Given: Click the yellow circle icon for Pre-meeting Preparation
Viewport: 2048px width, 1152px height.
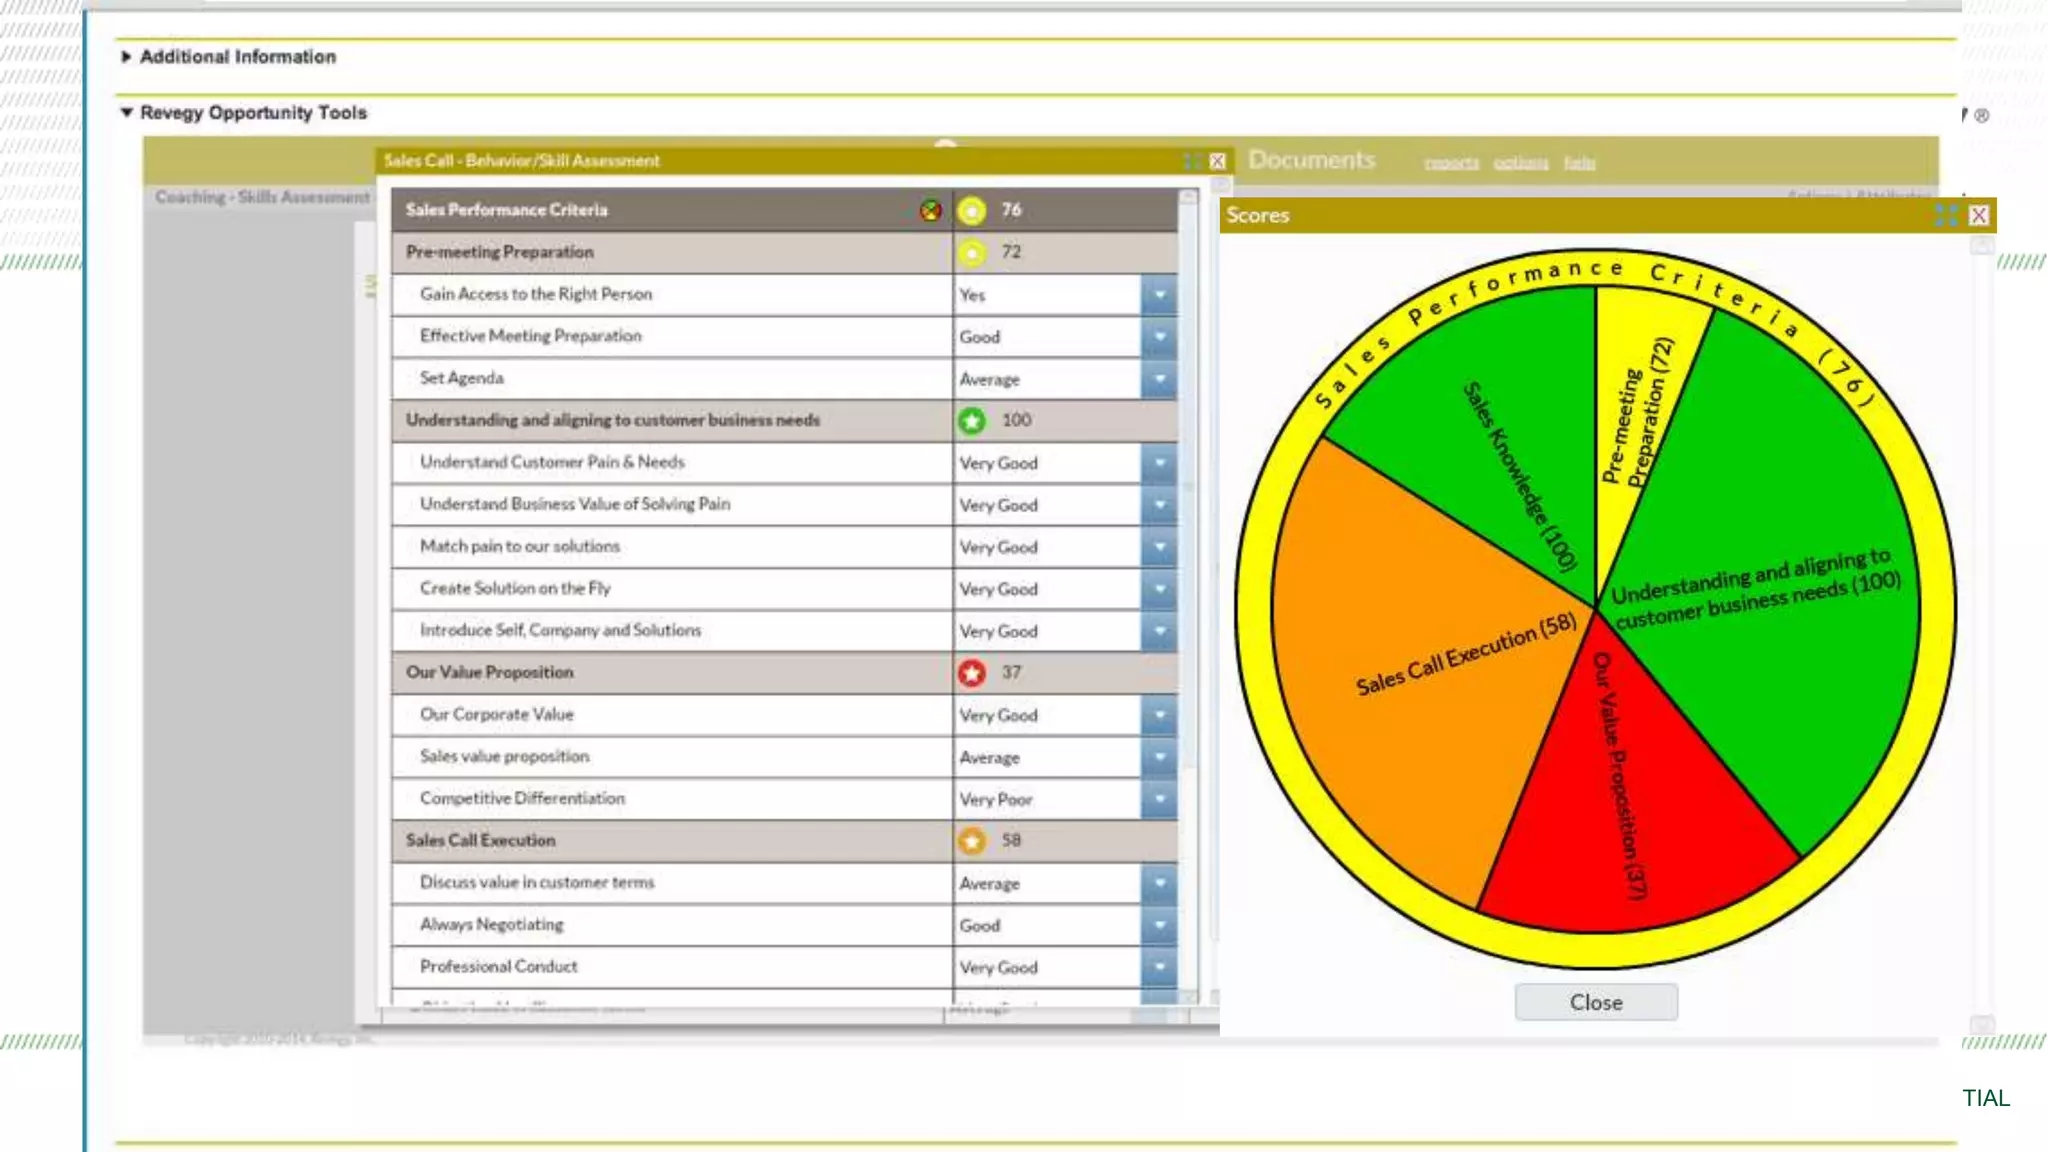Looking at the screenshot, I should click(x=971, y=252).
